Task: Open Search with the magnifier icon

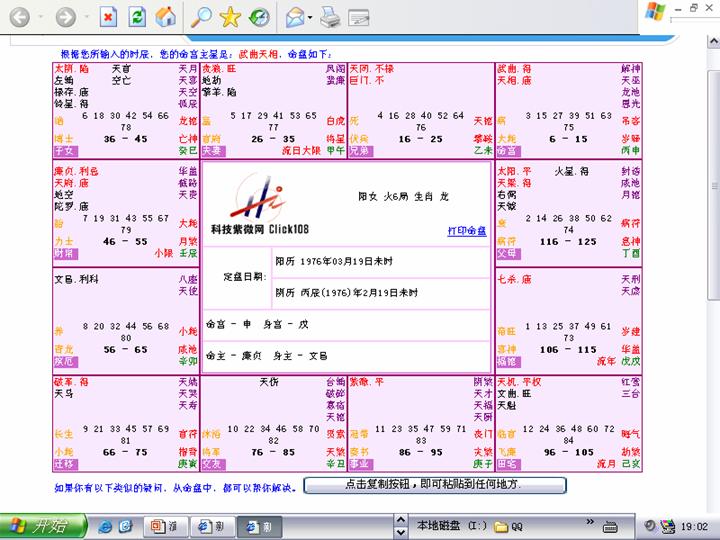Action: tap(202, 17)
